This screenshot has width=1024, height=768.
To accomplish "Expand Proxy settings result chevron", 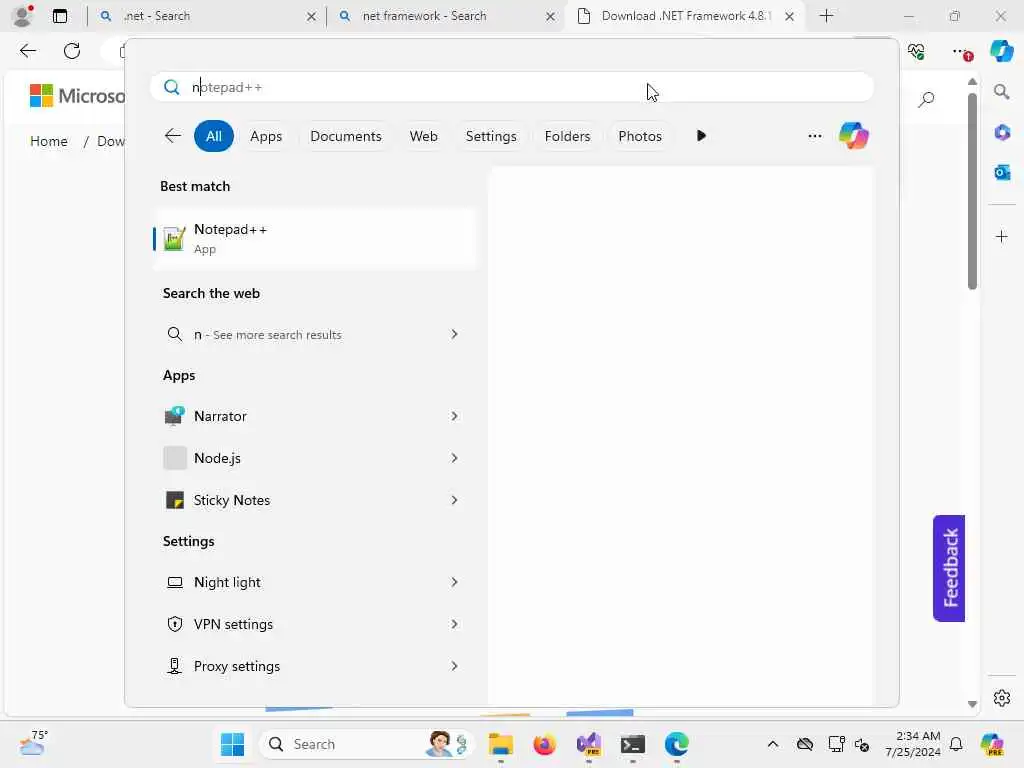I will pos(455,665).
